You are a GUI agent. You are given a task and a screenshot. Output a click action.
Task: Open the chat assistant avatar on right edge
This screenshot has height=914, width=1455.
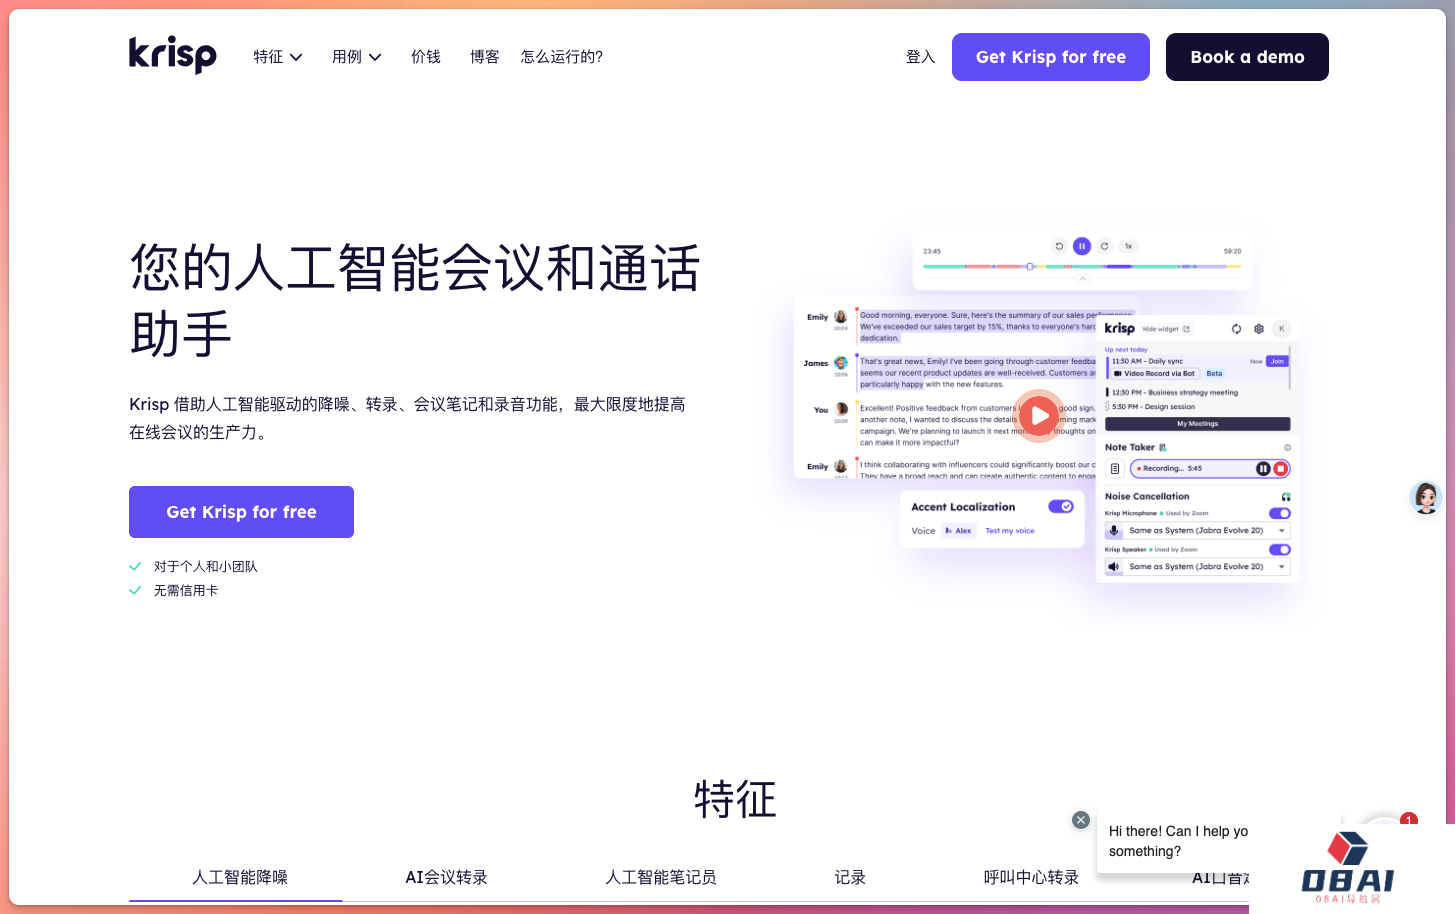1425,497
